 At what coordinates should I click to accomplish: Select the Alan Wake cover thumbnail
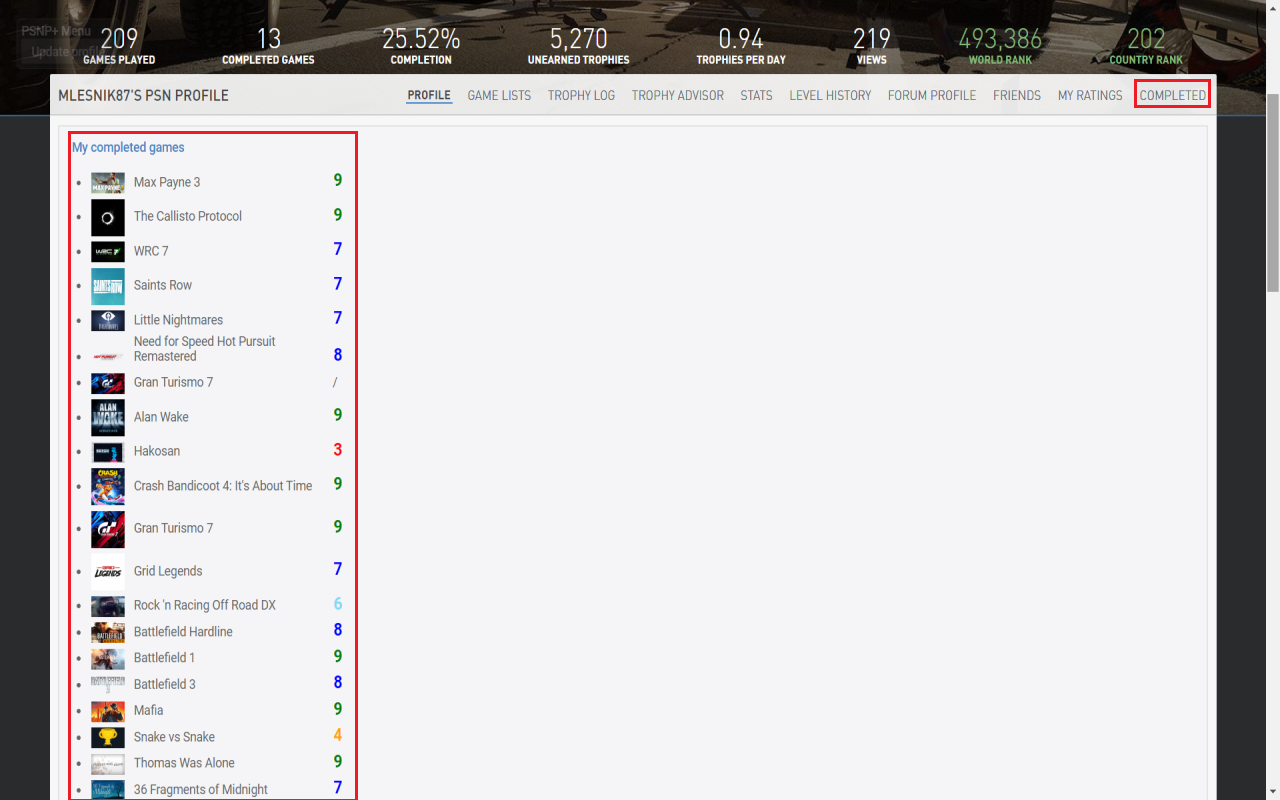pos(108,418)
